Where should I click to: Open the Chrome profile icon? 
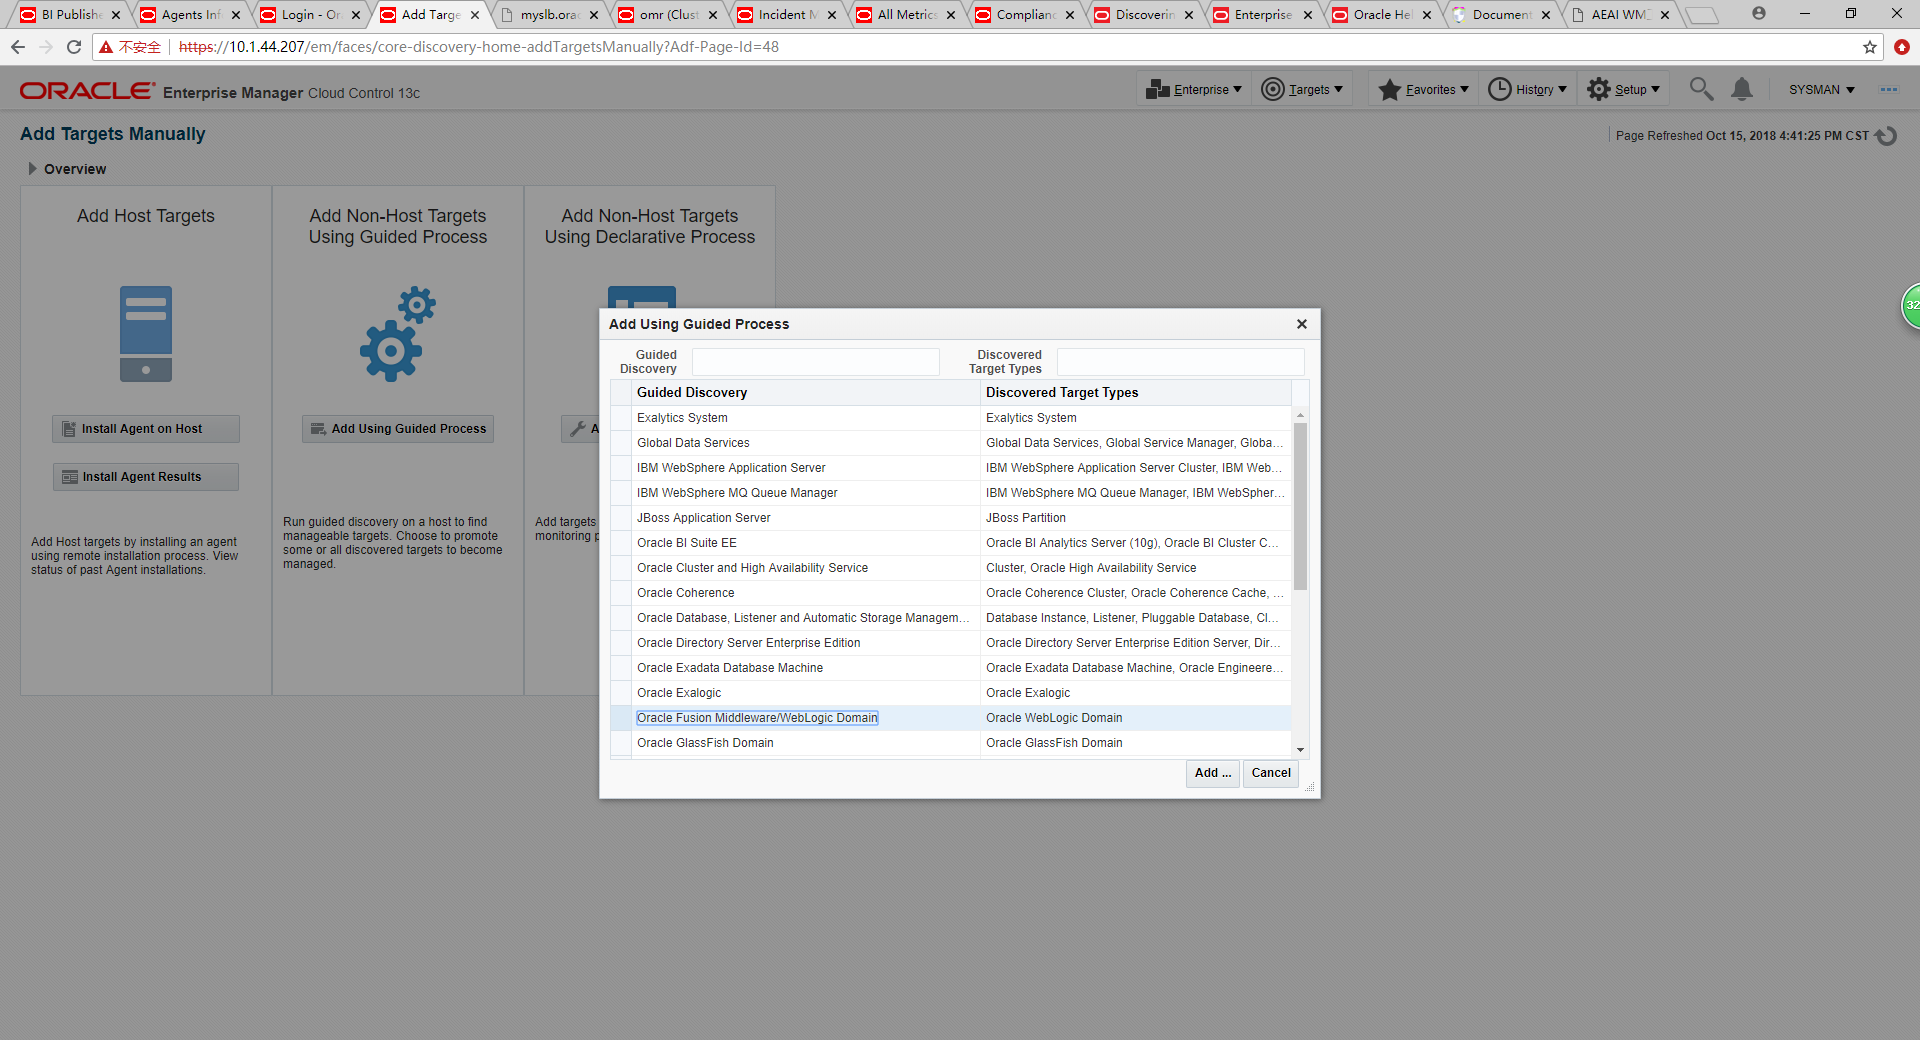(1759, 14)
